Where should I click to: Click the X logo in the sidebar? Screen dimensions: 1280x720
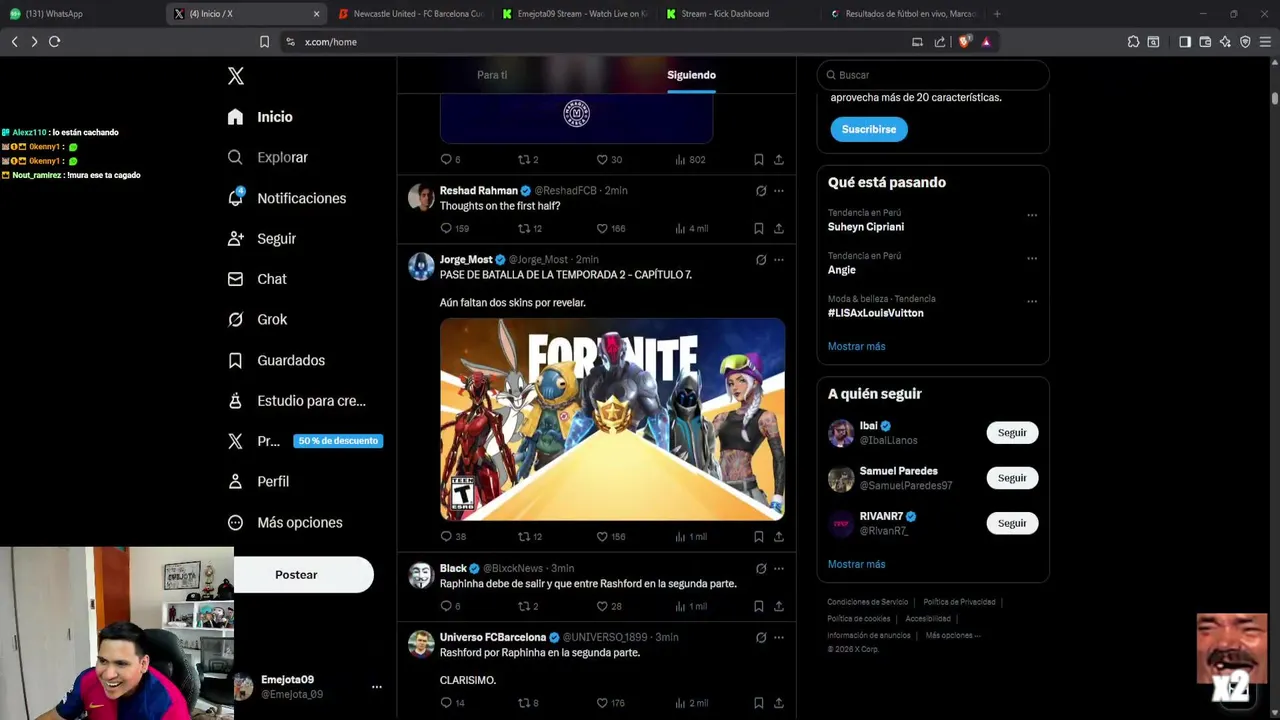[x=235, y=76]
